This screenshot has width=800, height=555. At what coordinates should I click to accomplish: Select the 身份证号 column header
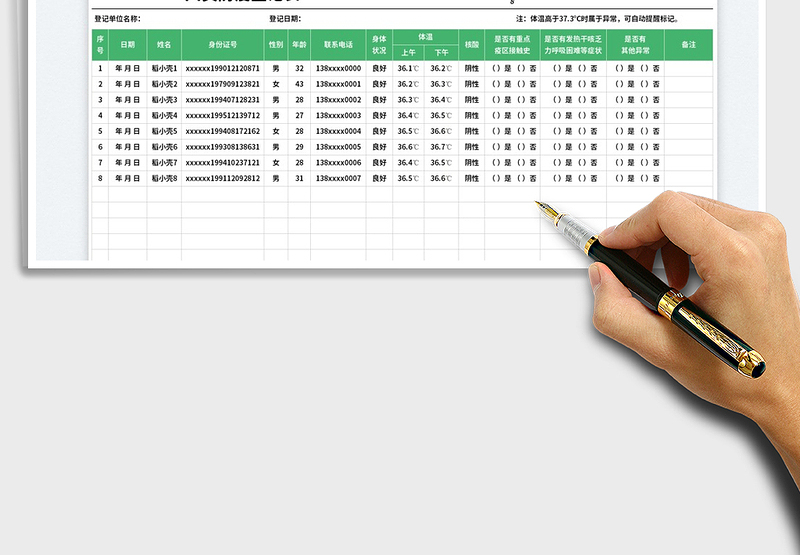222,45
